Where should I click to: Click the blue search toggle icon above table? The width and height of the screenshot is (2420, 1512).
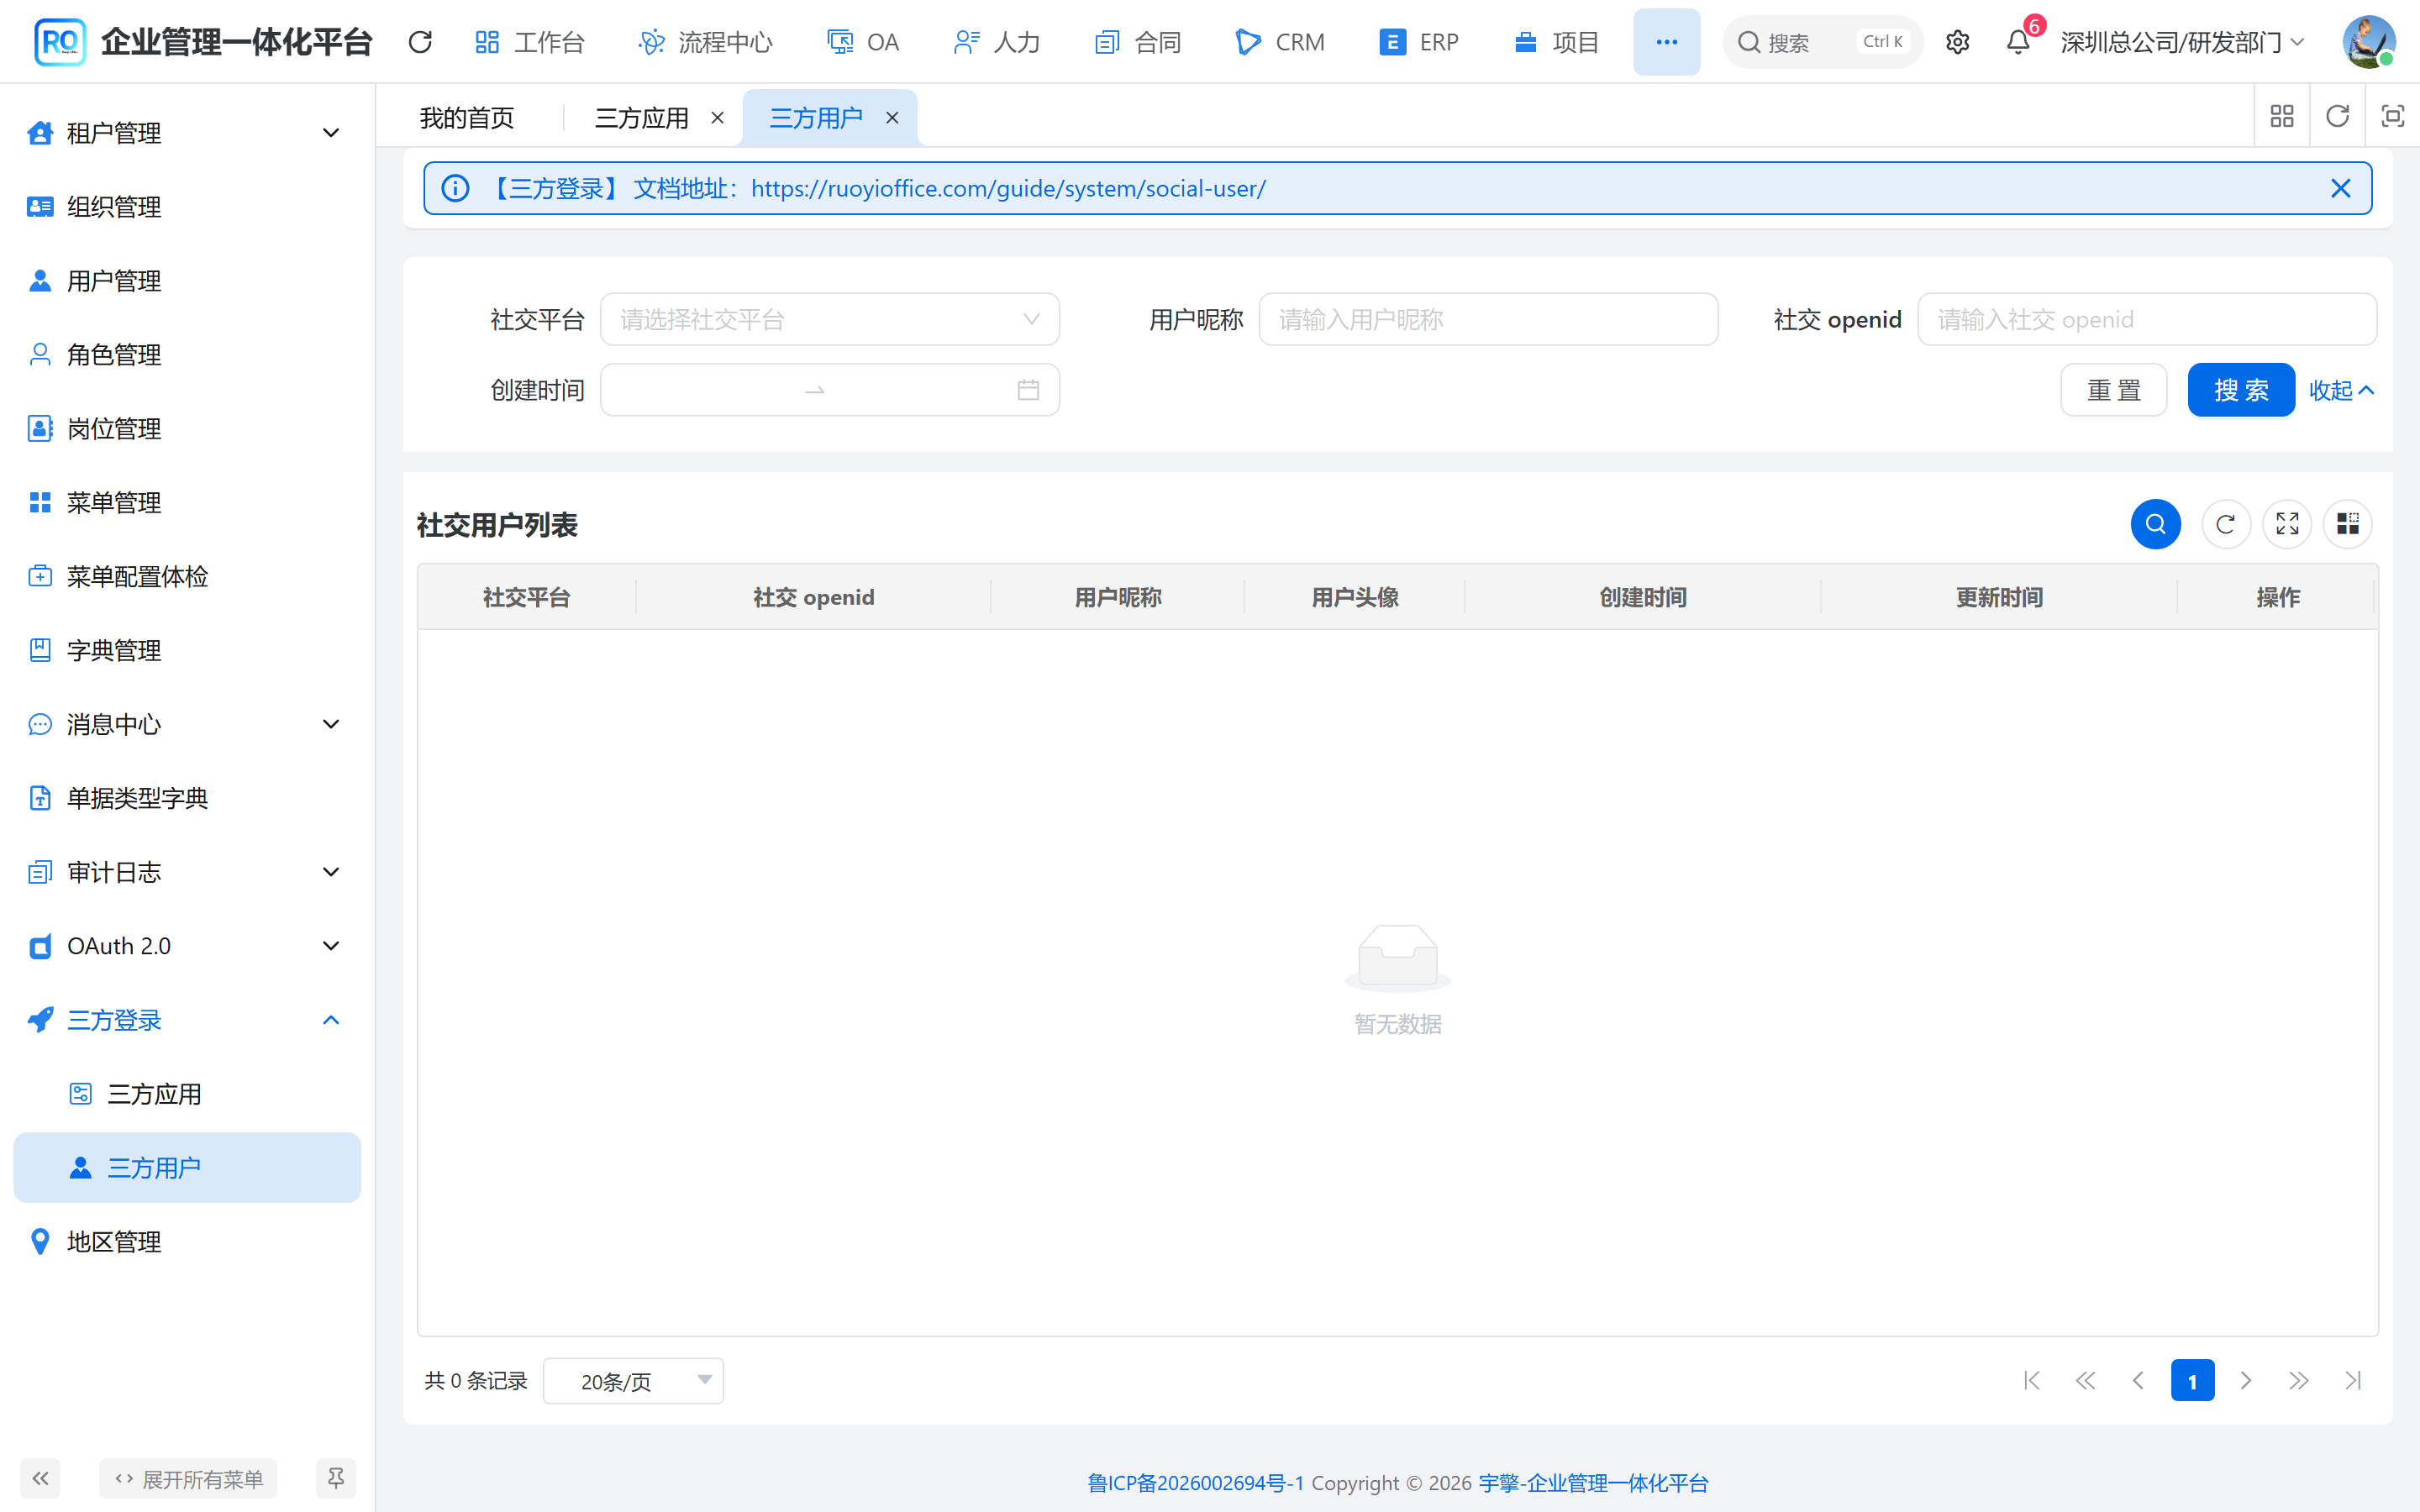click(2155, 524)
